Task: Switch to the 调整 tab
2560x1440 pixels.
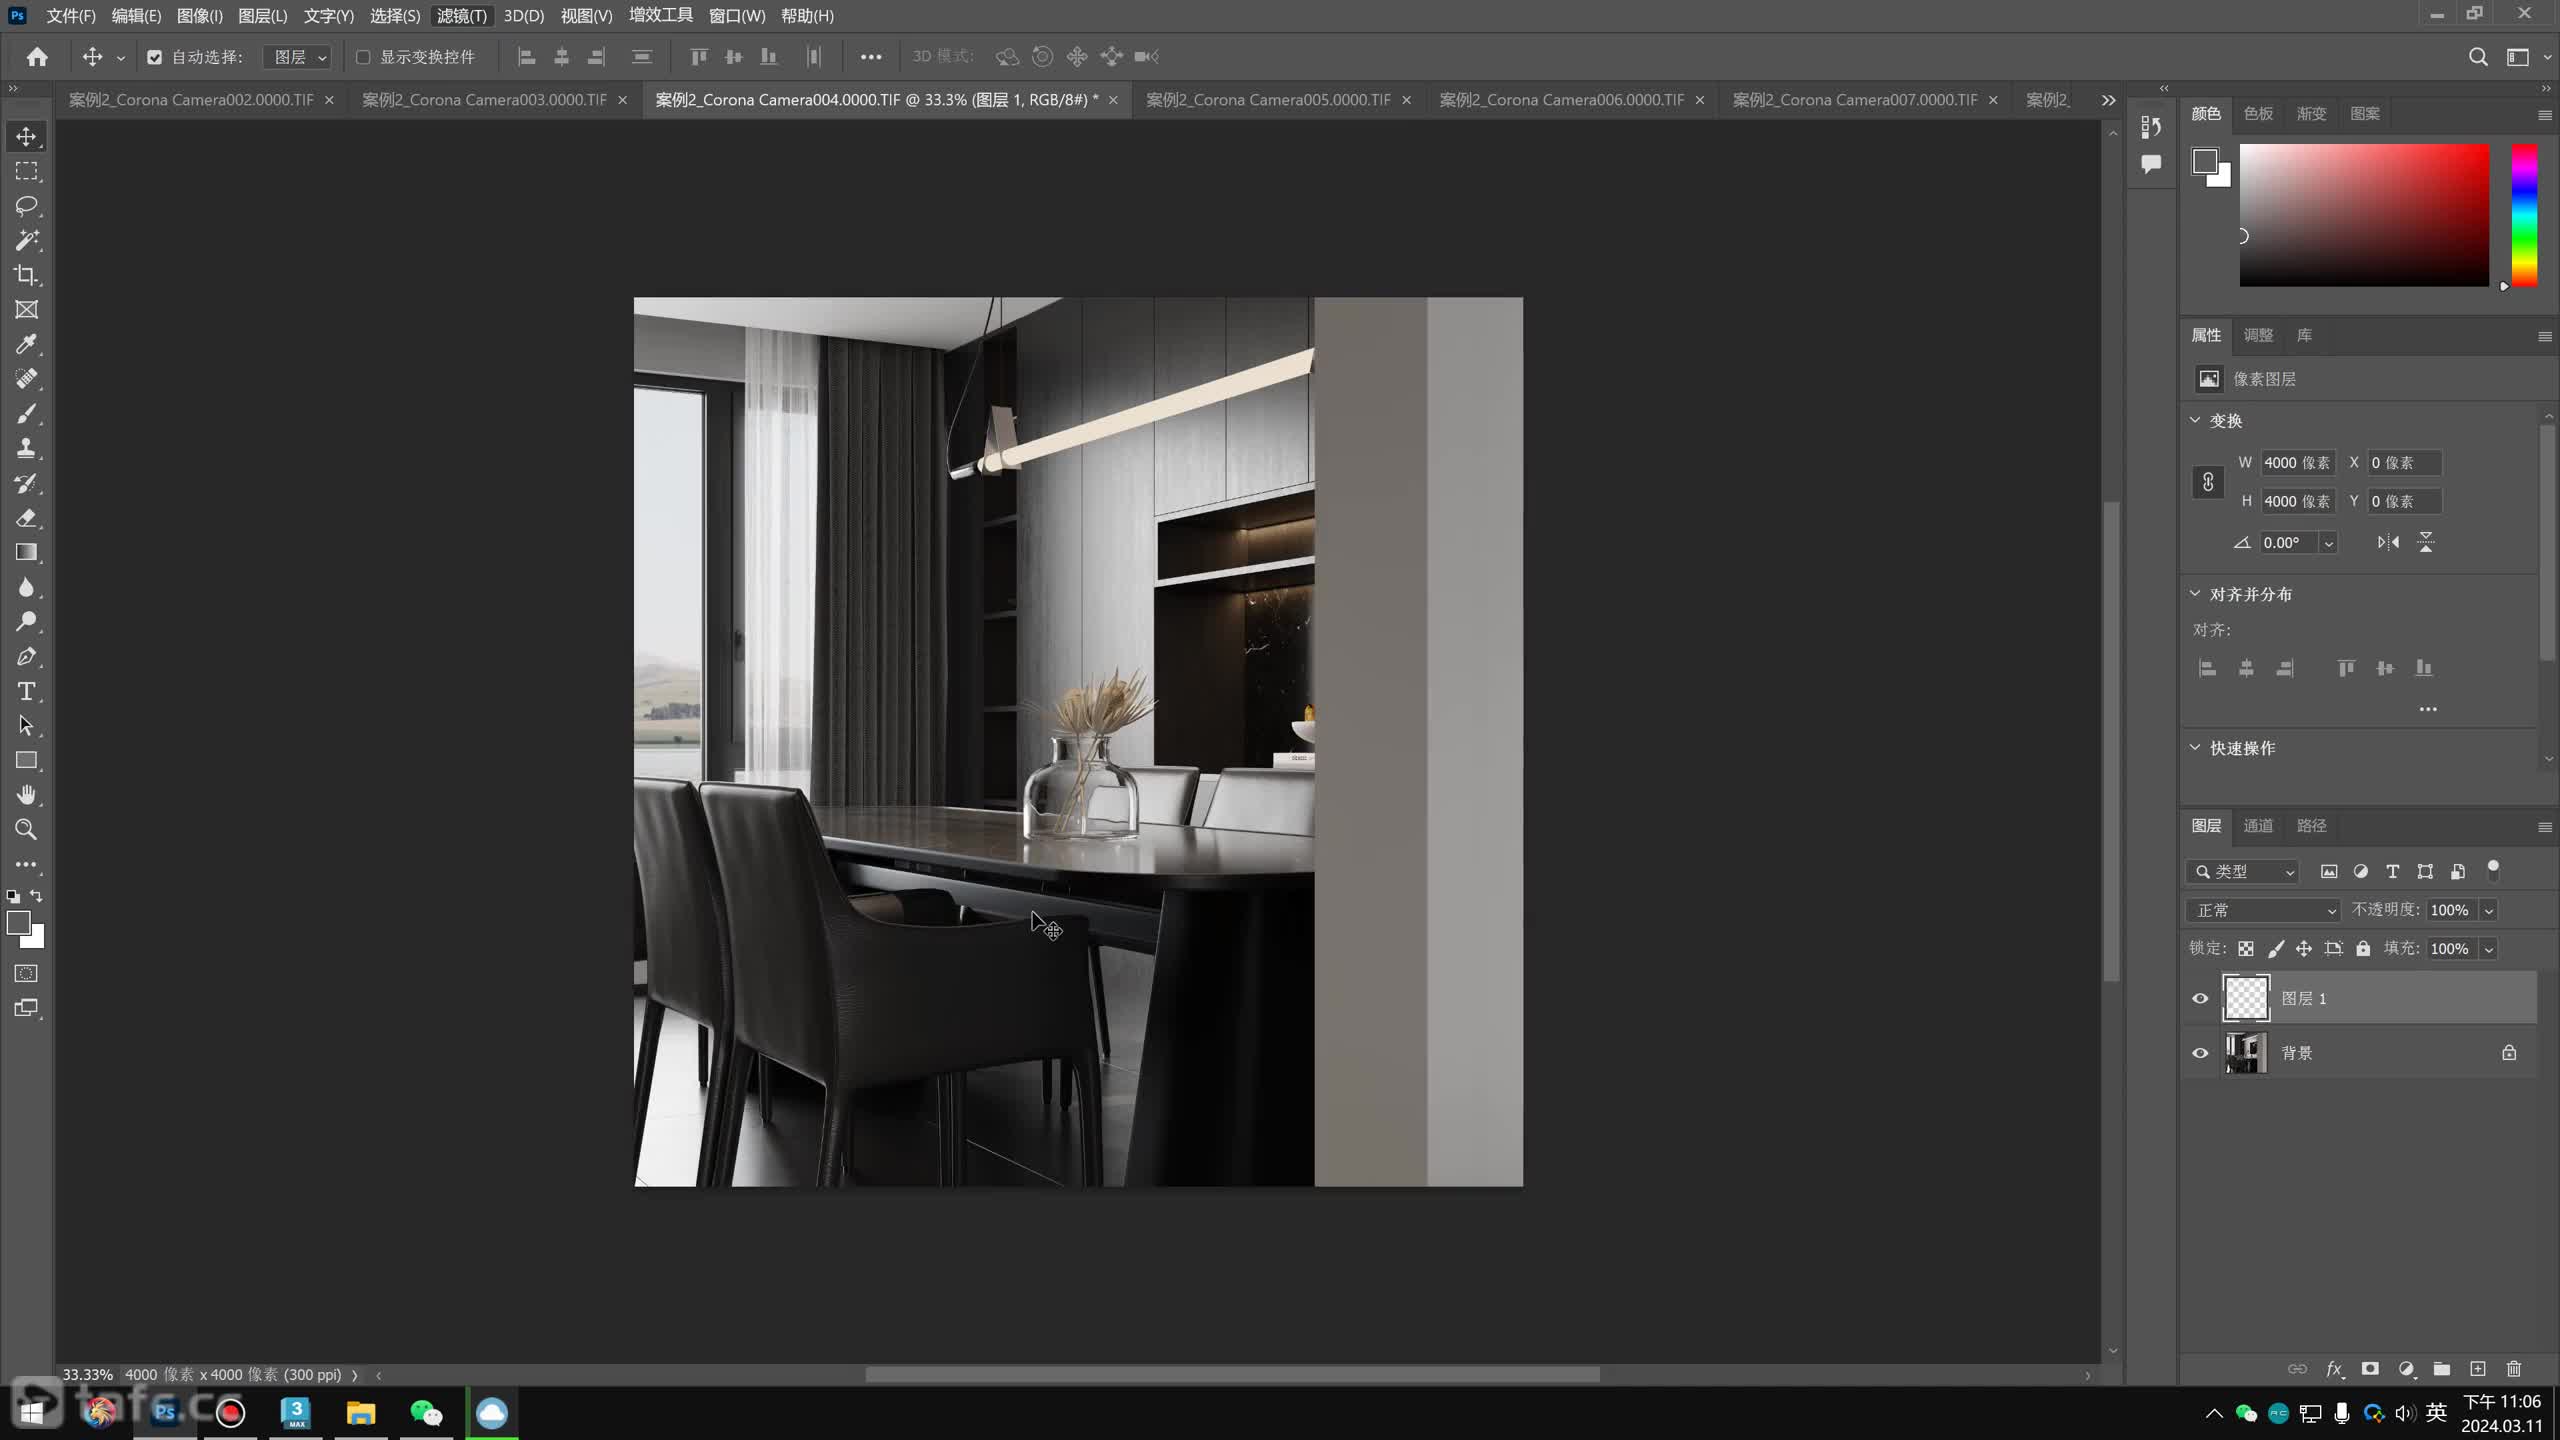Action: (x=2258, y=335)
